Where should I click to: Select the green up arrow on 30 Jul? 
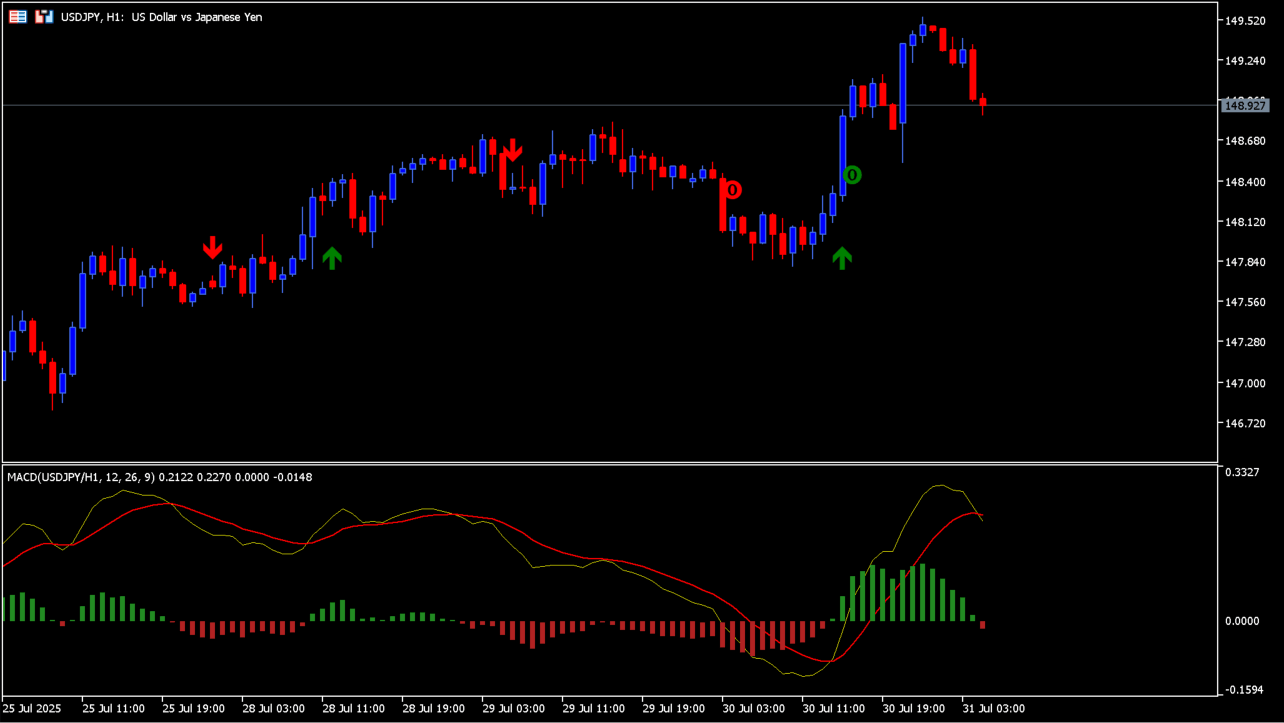842,258
